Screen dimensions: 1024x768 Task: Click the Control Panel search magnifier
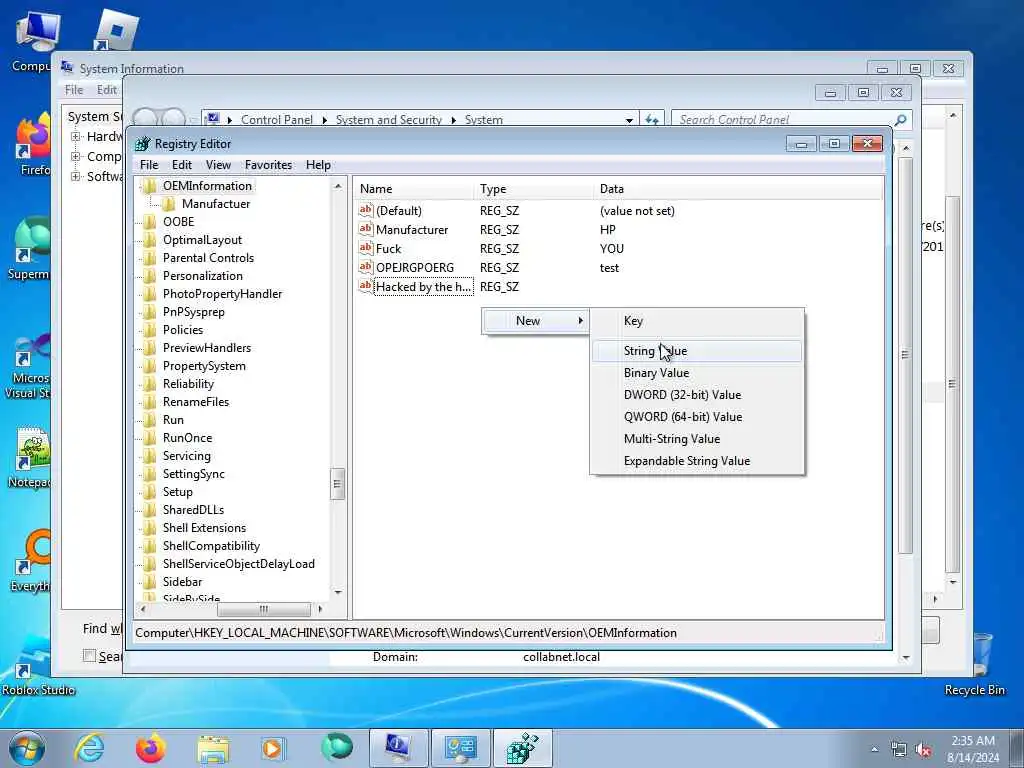click(901, 120)
